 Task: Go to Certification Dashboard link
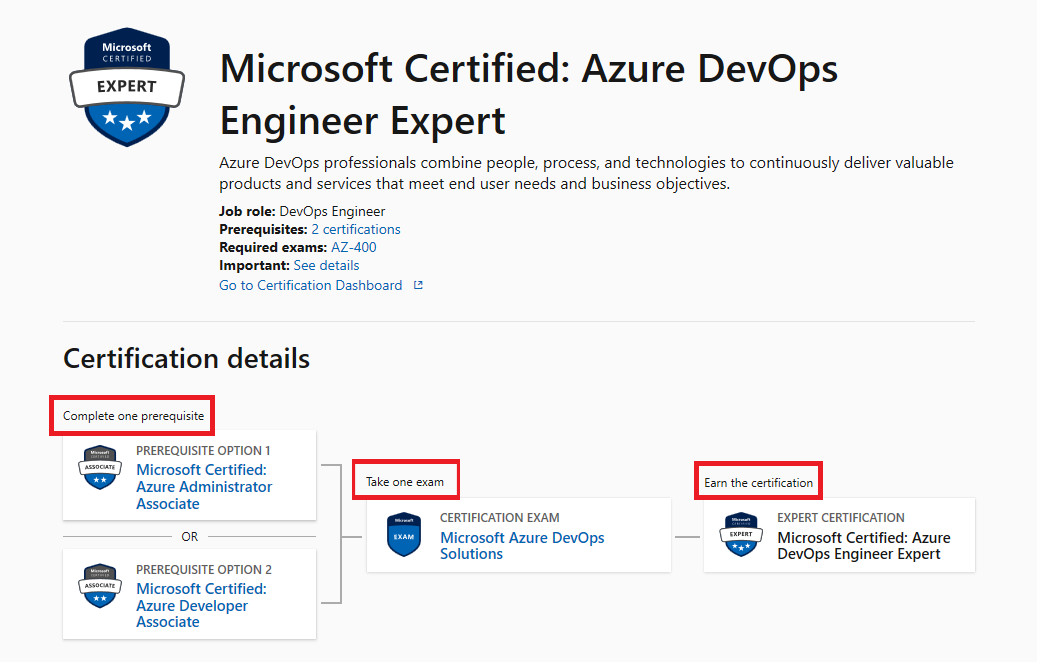(x=311, y=285)
